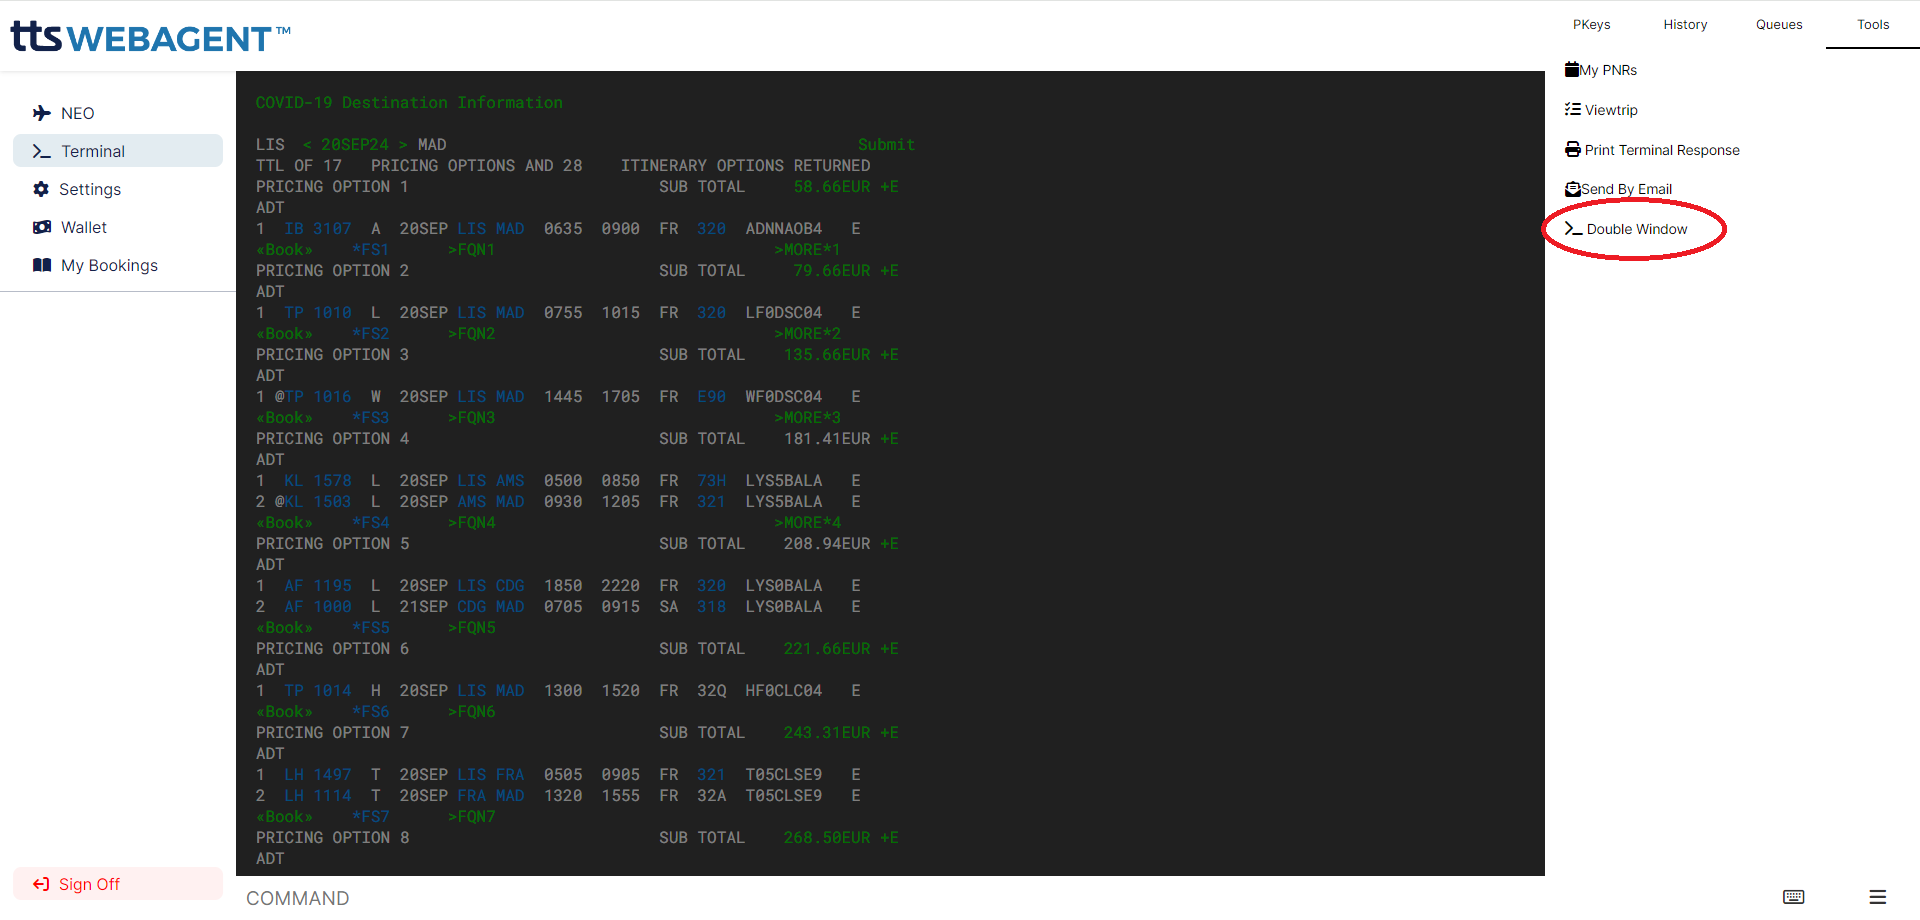Click flight TP 1016 link
Screen dimensions: 1920x920
318,397
